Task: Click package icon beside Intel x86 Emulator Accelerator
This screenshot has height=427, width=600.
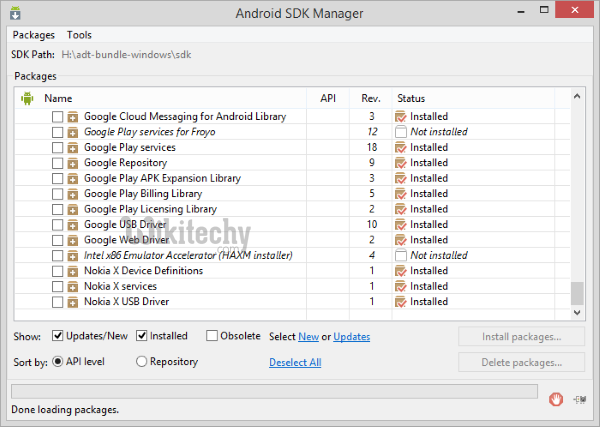Action: [x=73, y=256]
